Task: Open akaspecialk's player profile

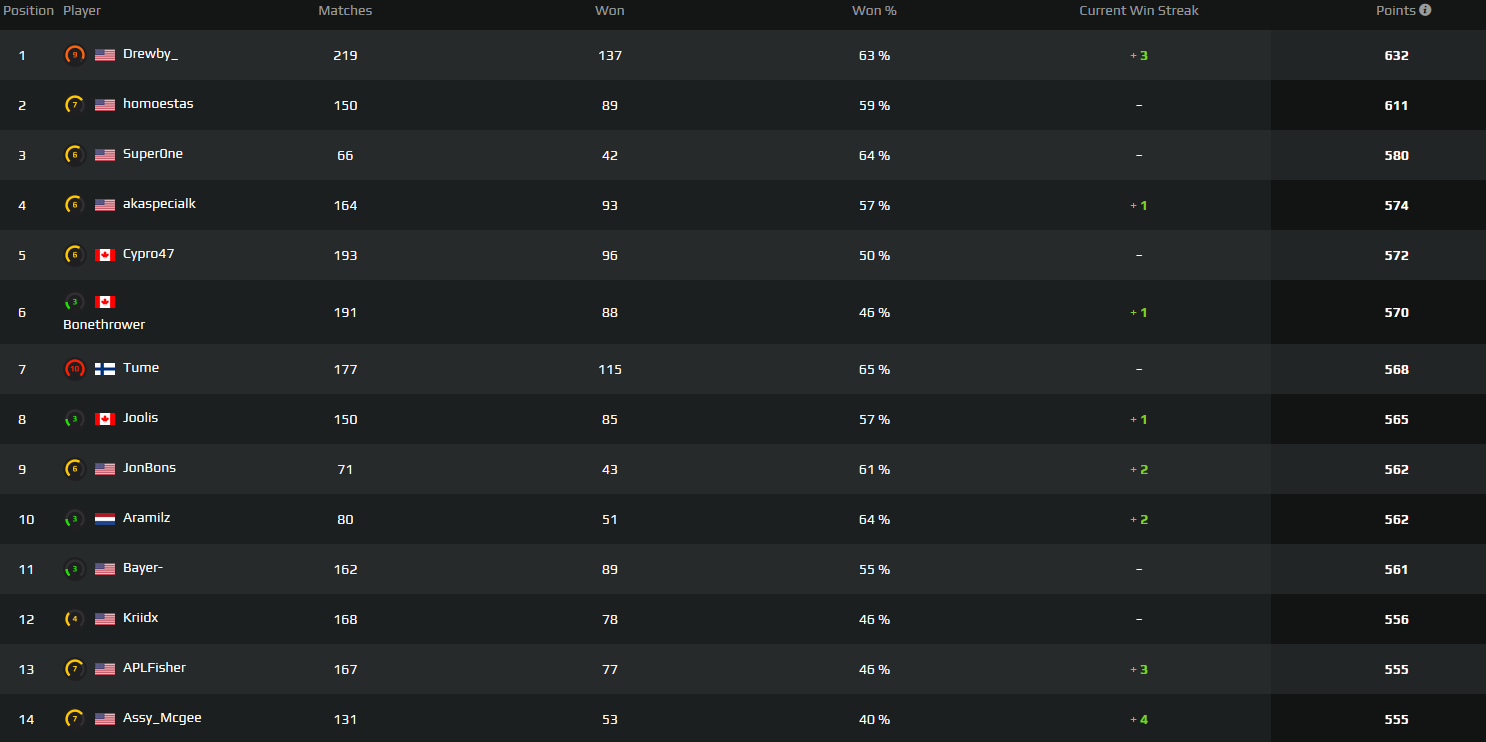Action: [x=159, y=204]
